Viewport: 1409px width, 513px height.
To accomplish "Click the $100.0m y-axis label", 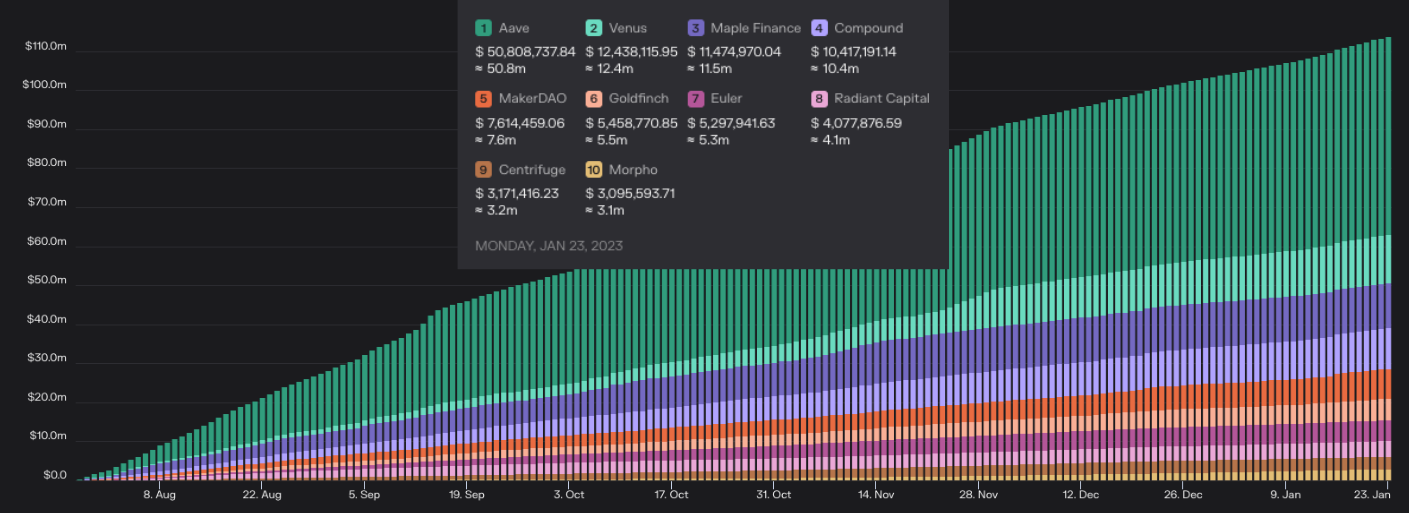I will tap(44, 85).
